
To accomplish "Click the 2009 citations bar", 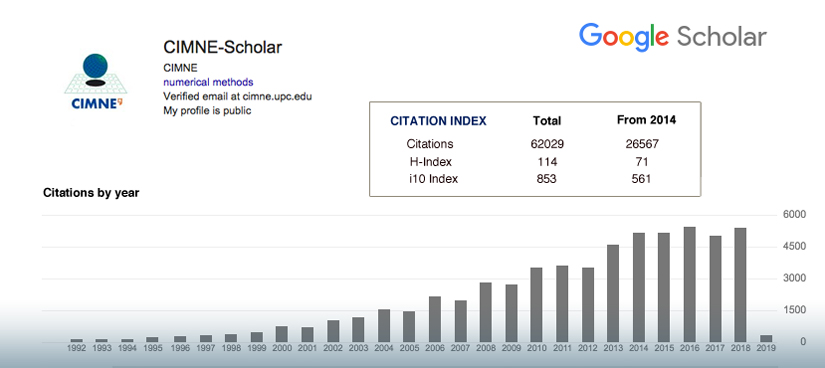I will coord(511,313).
